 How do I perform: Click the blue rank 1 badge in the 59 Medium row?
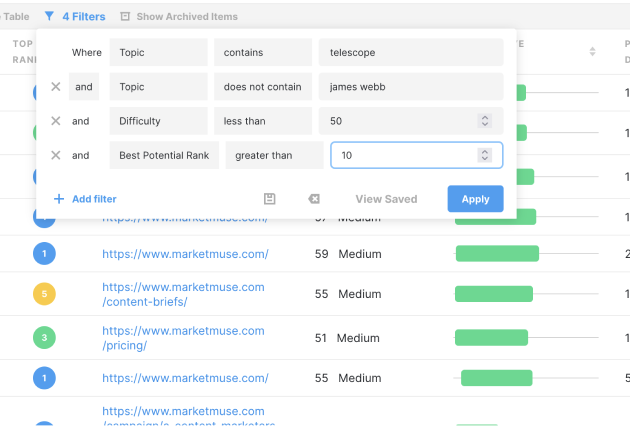point(44,254)
